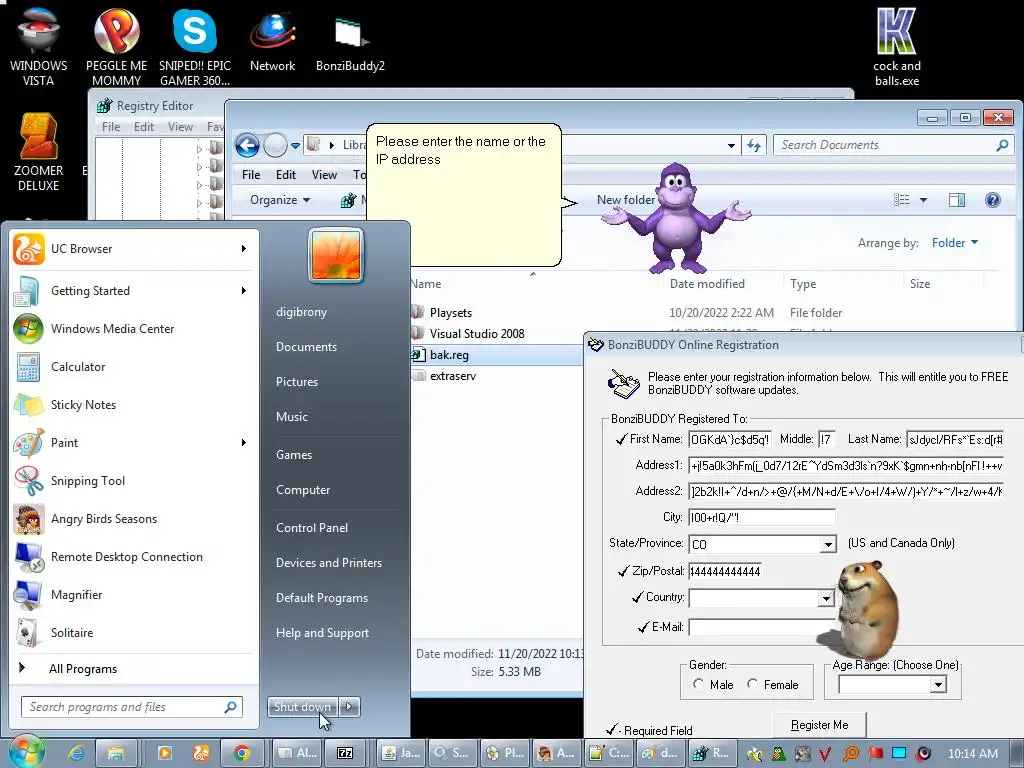Open Windows Explorer folder taskbar icon
This screenshot has width=1024, height=768.
click(x=116, y=753)
